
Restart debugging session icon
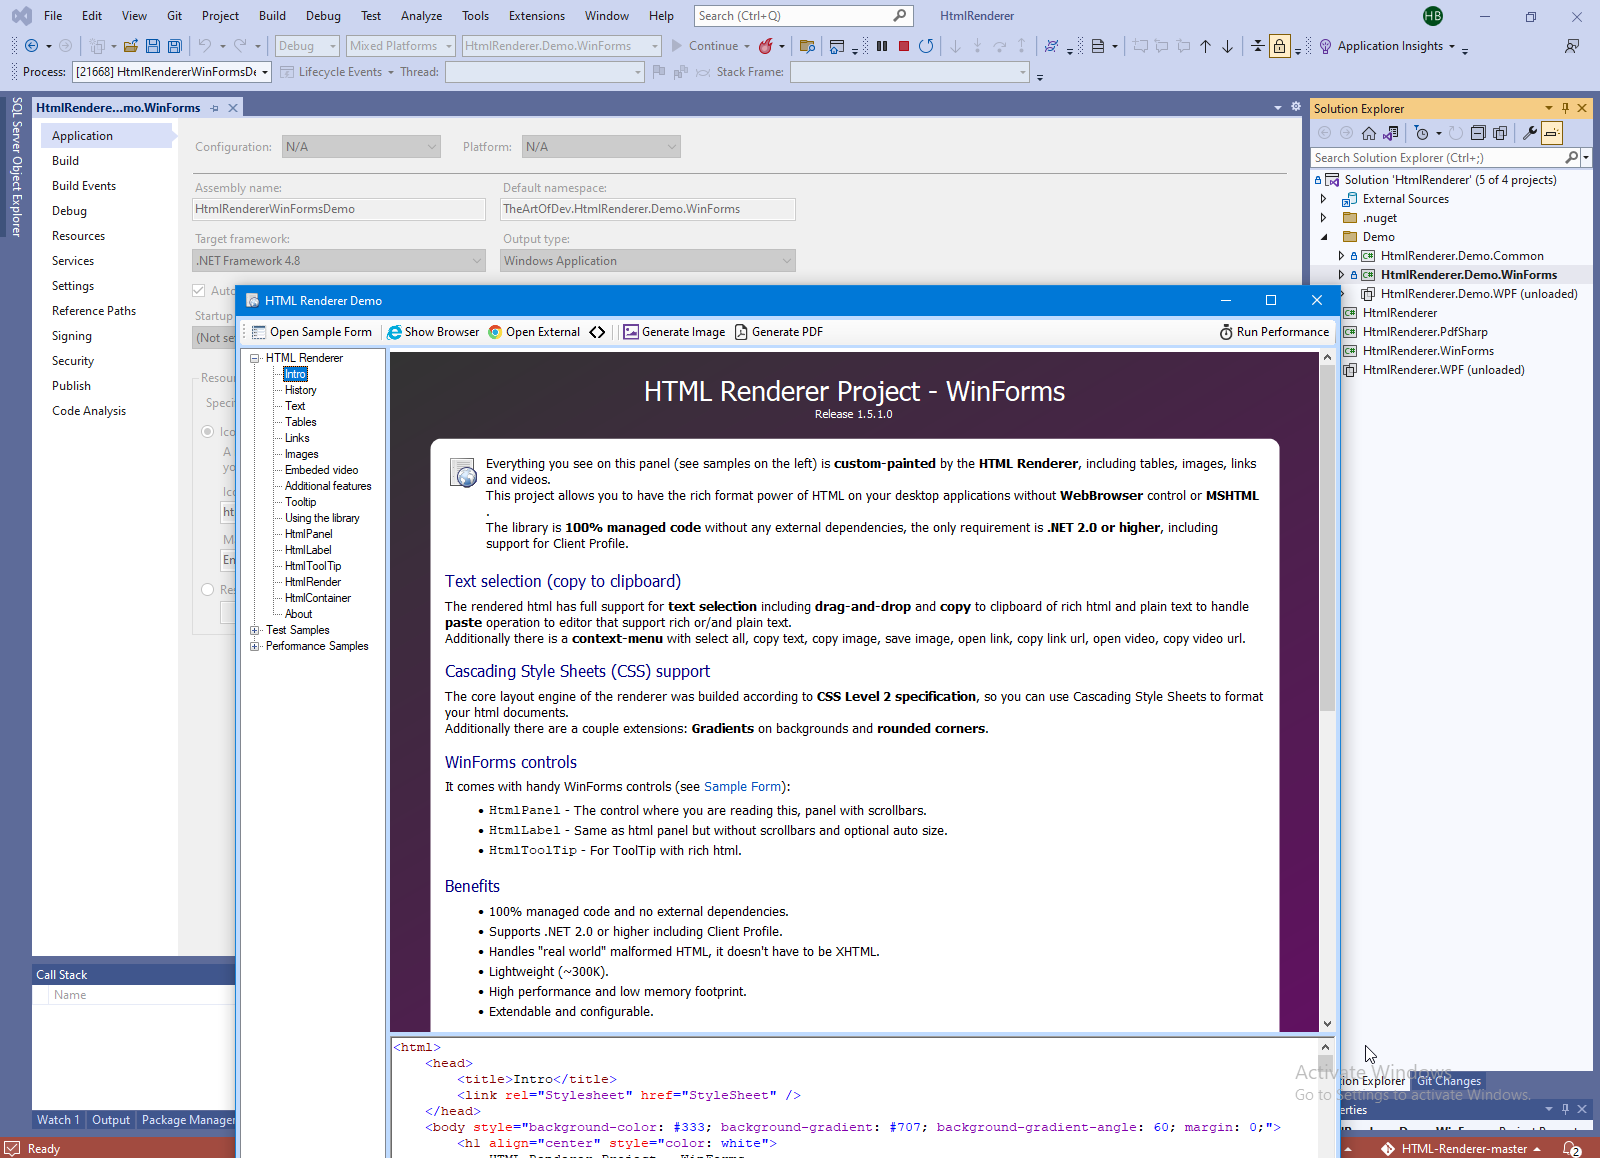[926, 46]
